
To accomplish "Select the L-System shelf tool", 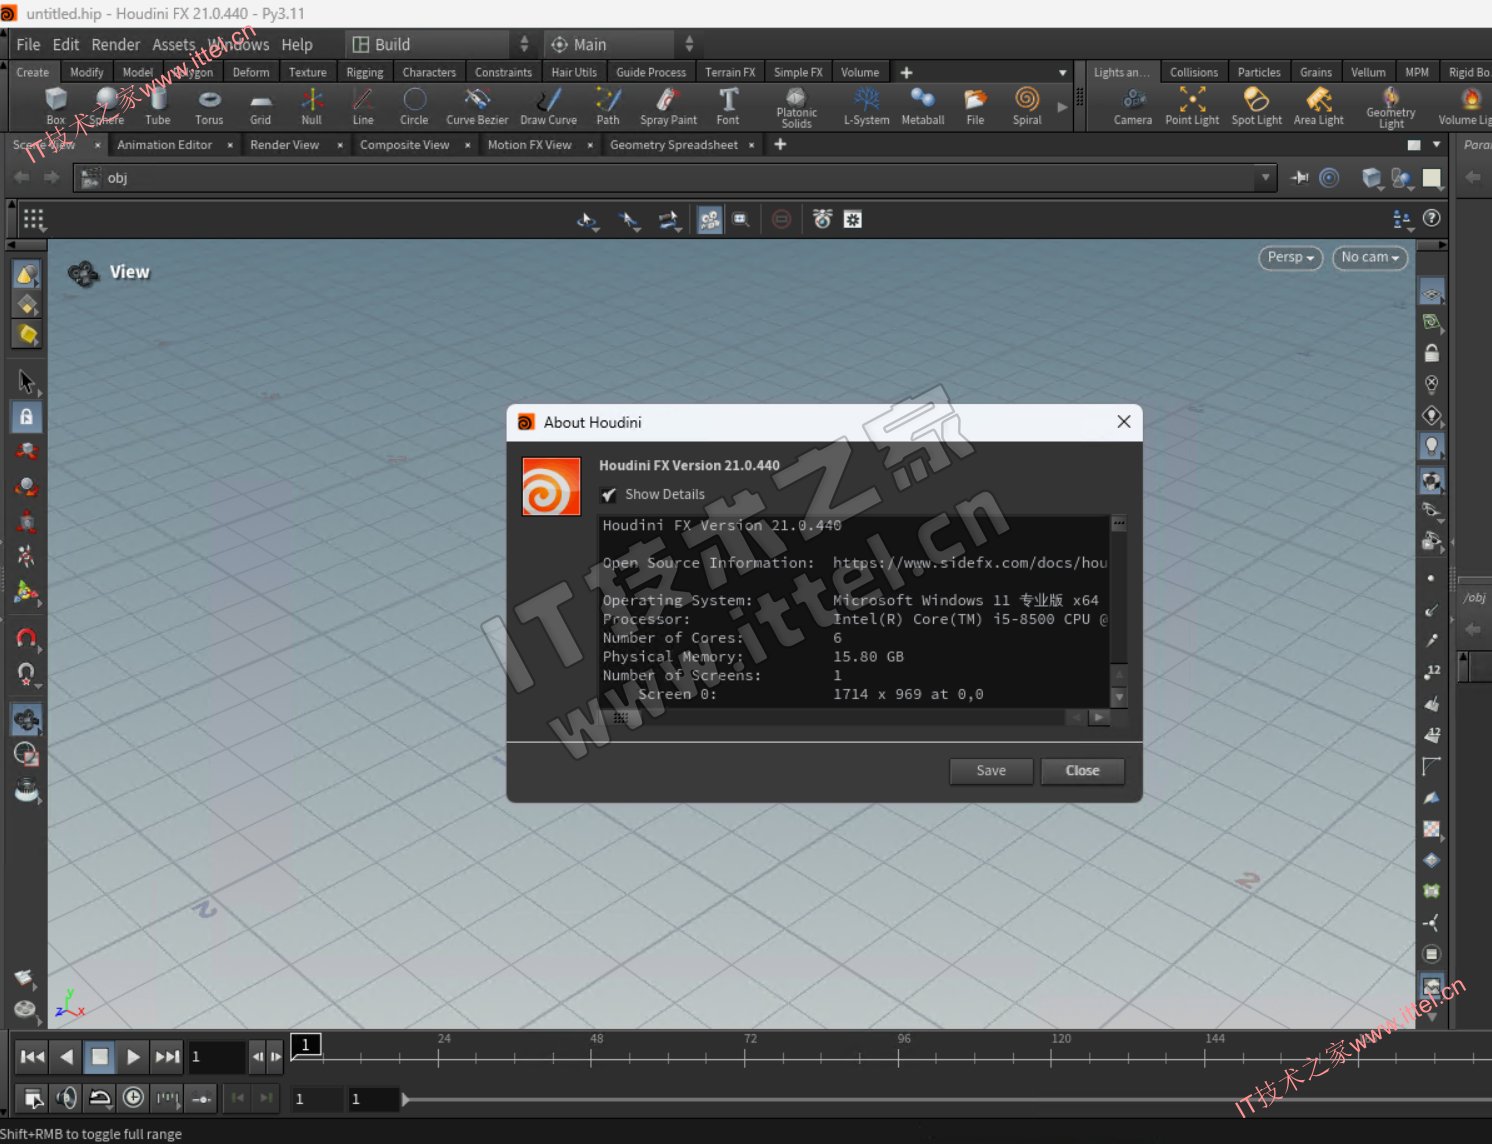I will pyautogui.click(x=866, y=105).
